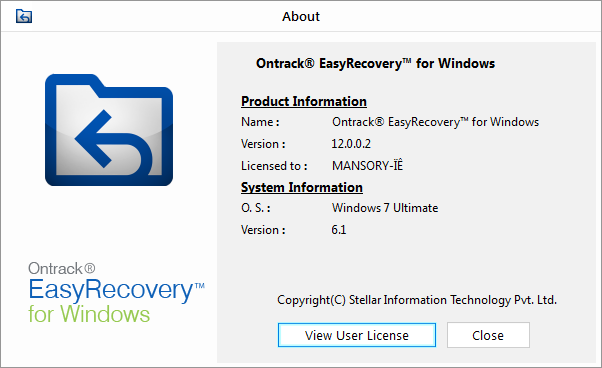Click the bold Ontrack EasyRecovery for Windows title
602x368 pixels.
(375, 63)
